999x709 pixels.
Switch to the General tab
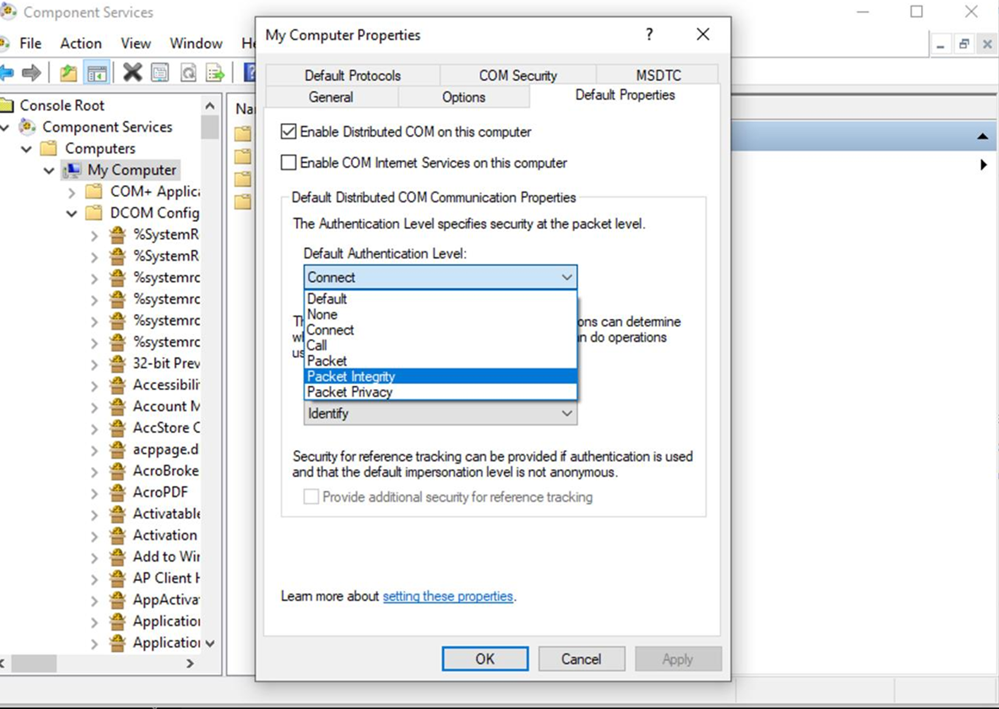[x=331, y=97]
